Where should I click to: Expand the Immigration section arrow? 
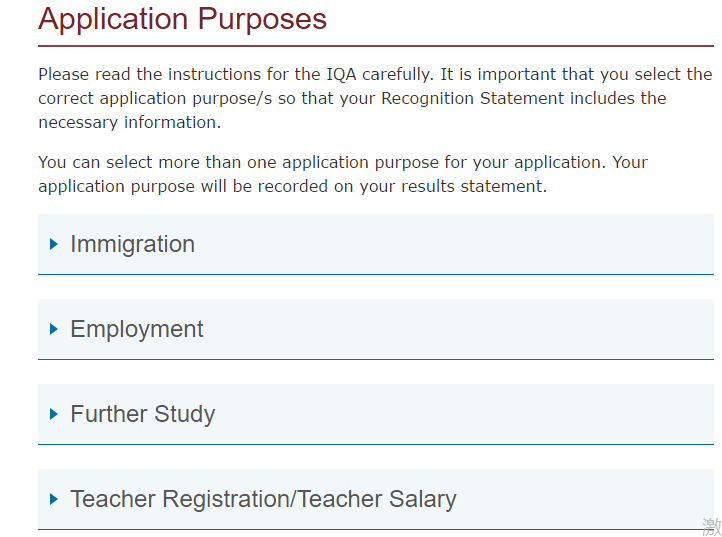[54, 244]
